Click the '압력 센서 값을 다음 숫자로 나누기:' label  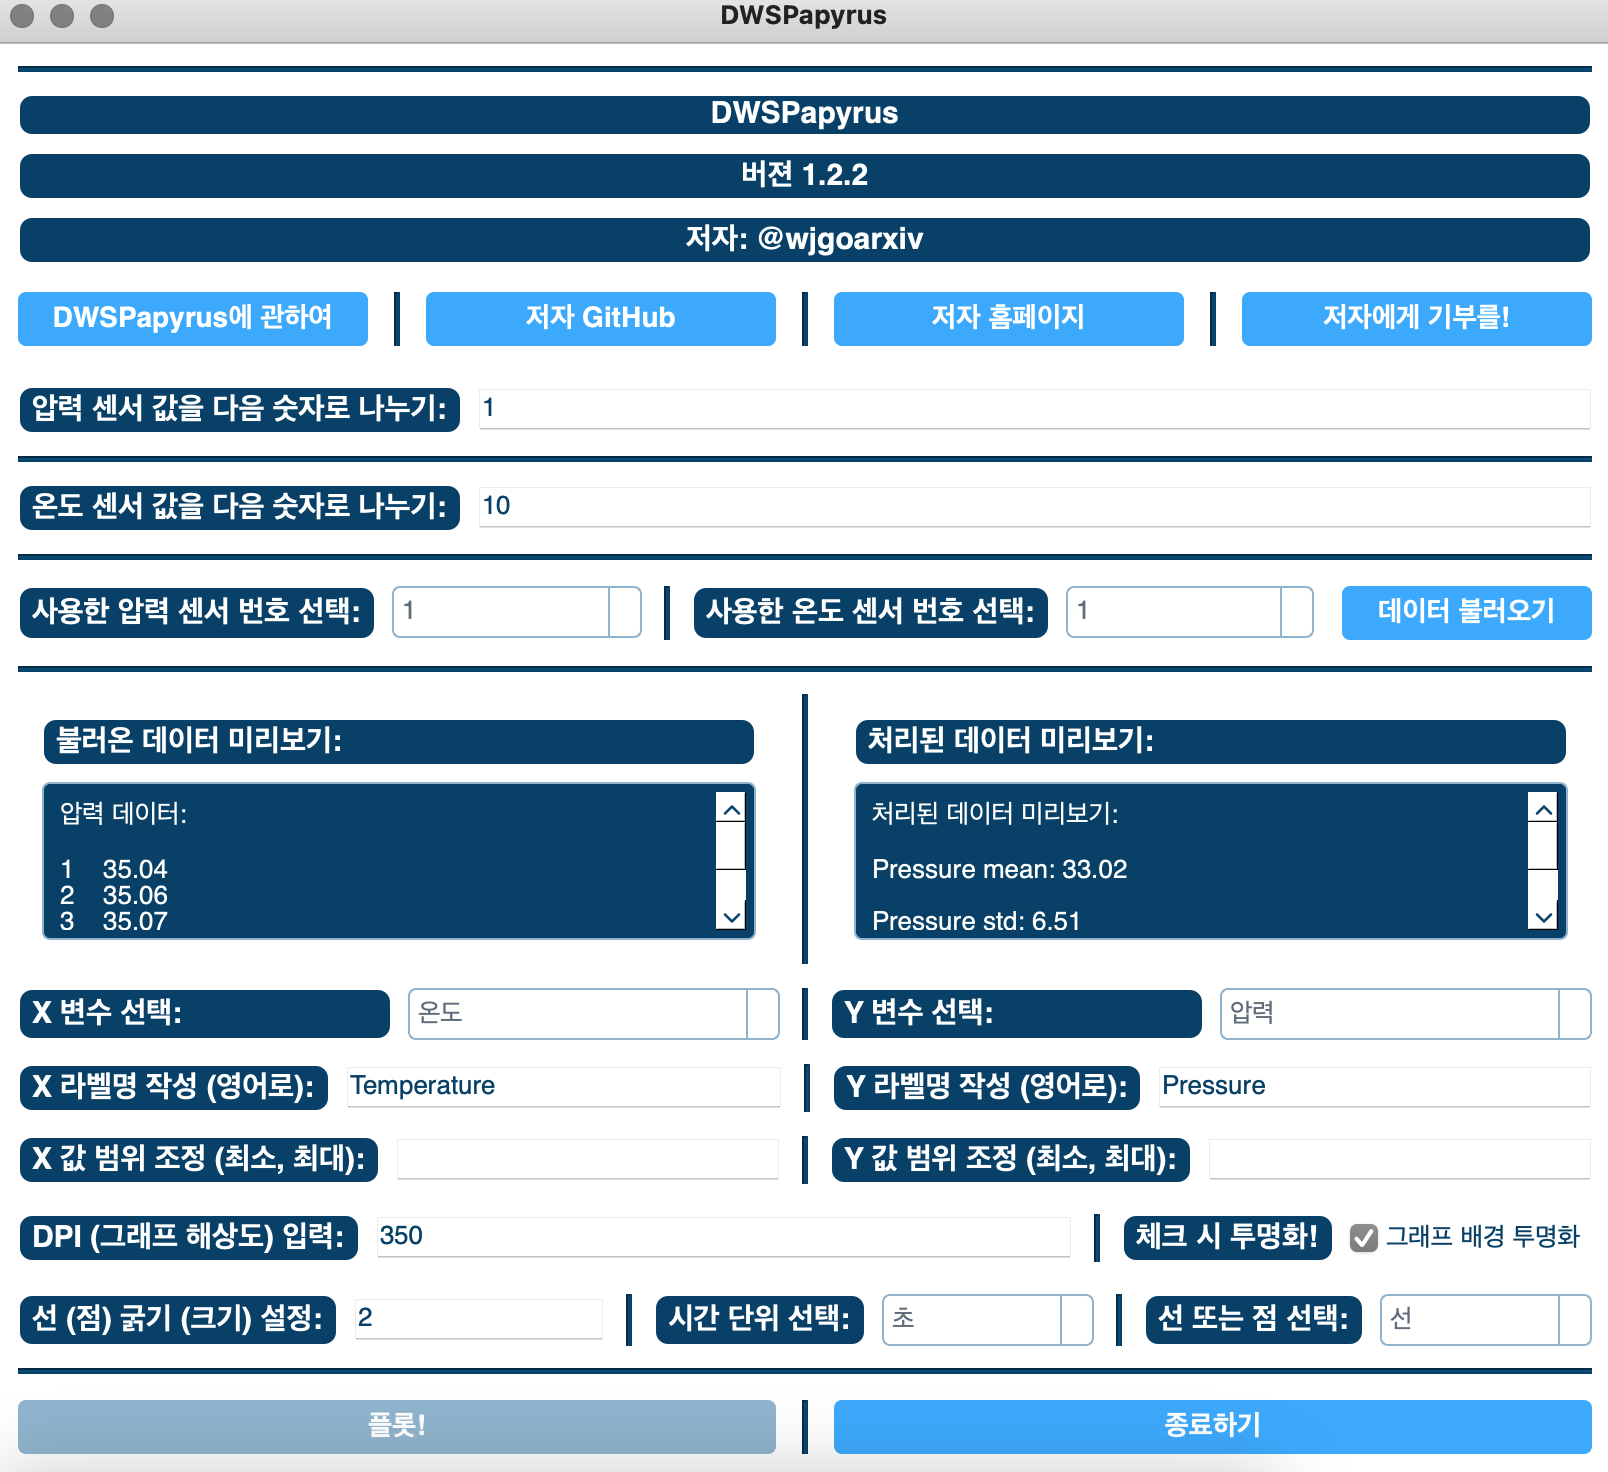coord(240,409)
